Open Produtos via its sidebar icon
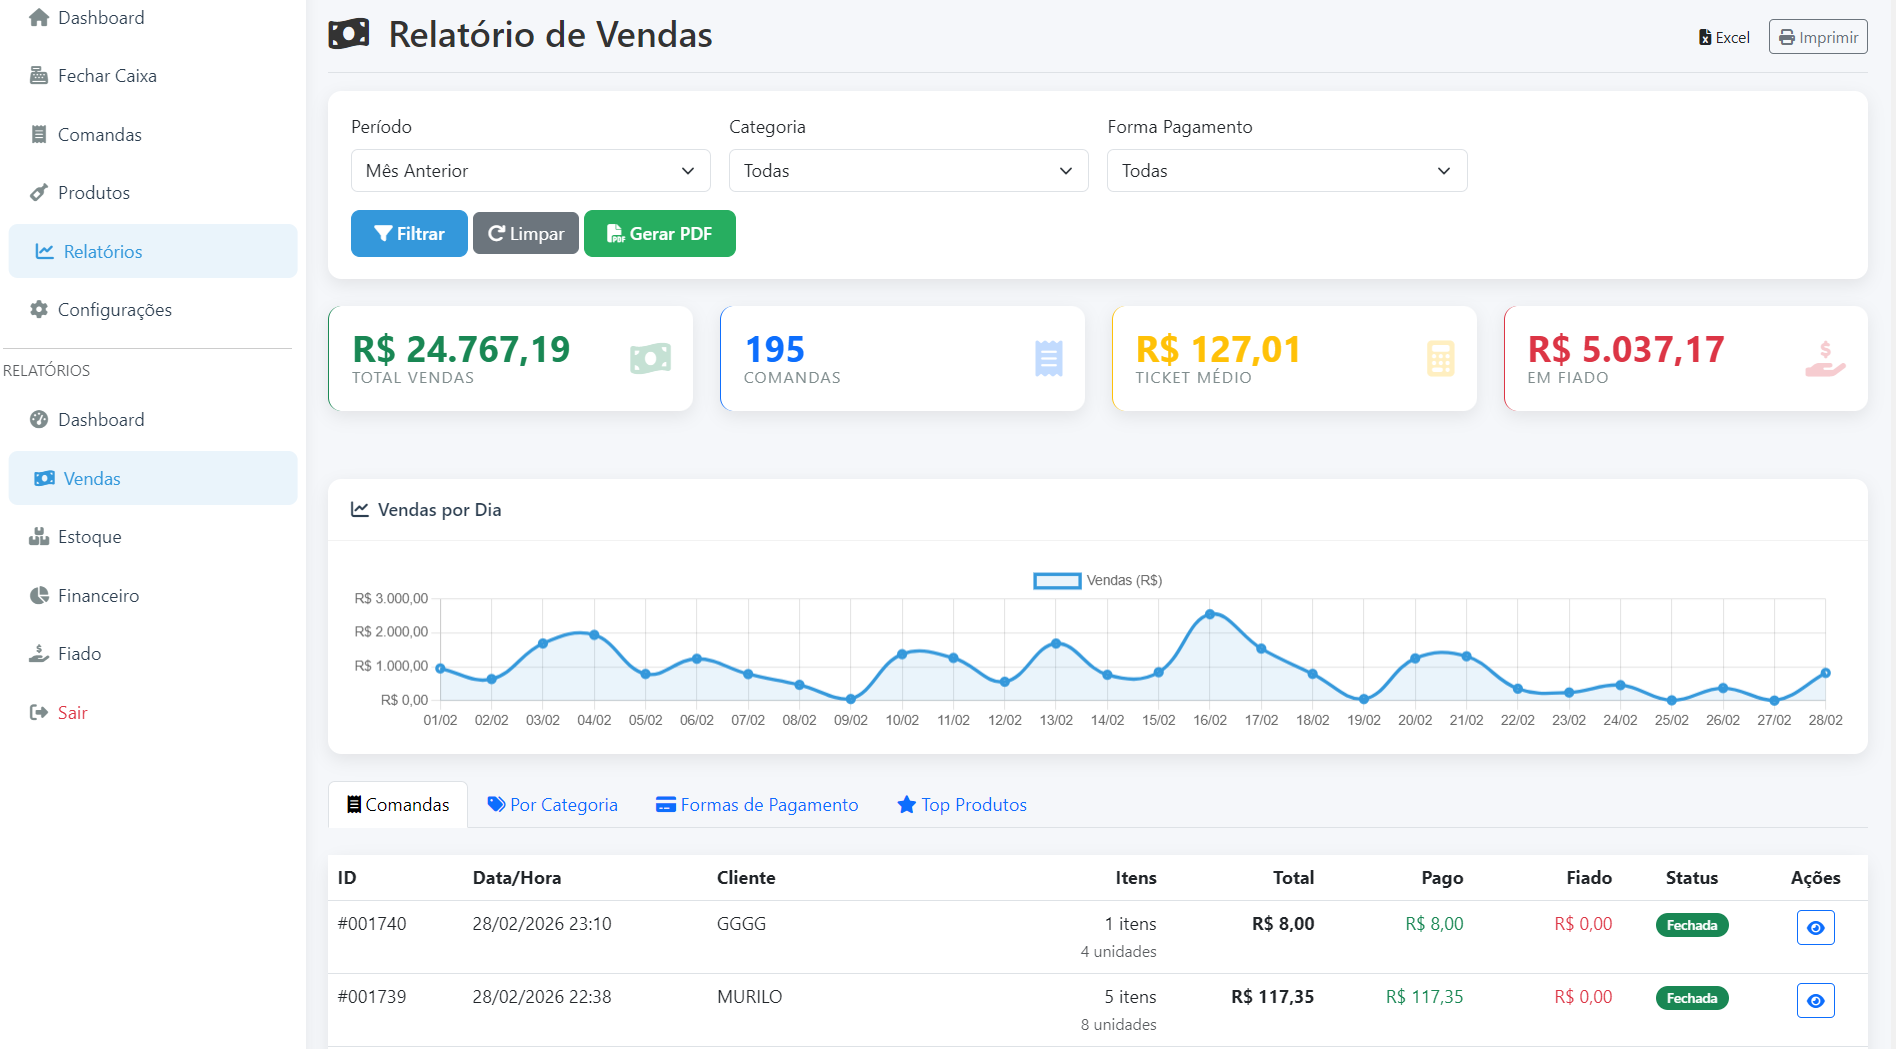The width and height of the screenshot is (1896, 1049). click(39, 193)
